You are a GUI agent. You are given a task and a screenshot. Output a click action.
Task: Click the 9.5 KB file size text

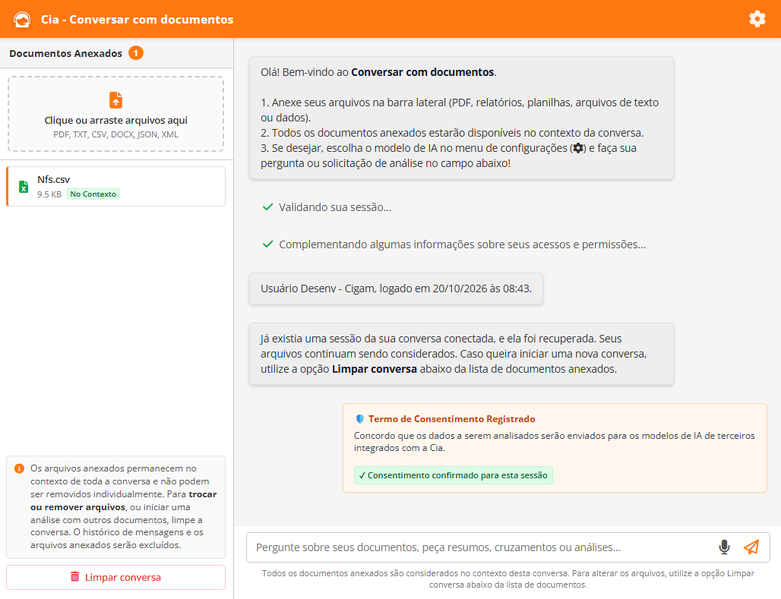pos(49,194)
